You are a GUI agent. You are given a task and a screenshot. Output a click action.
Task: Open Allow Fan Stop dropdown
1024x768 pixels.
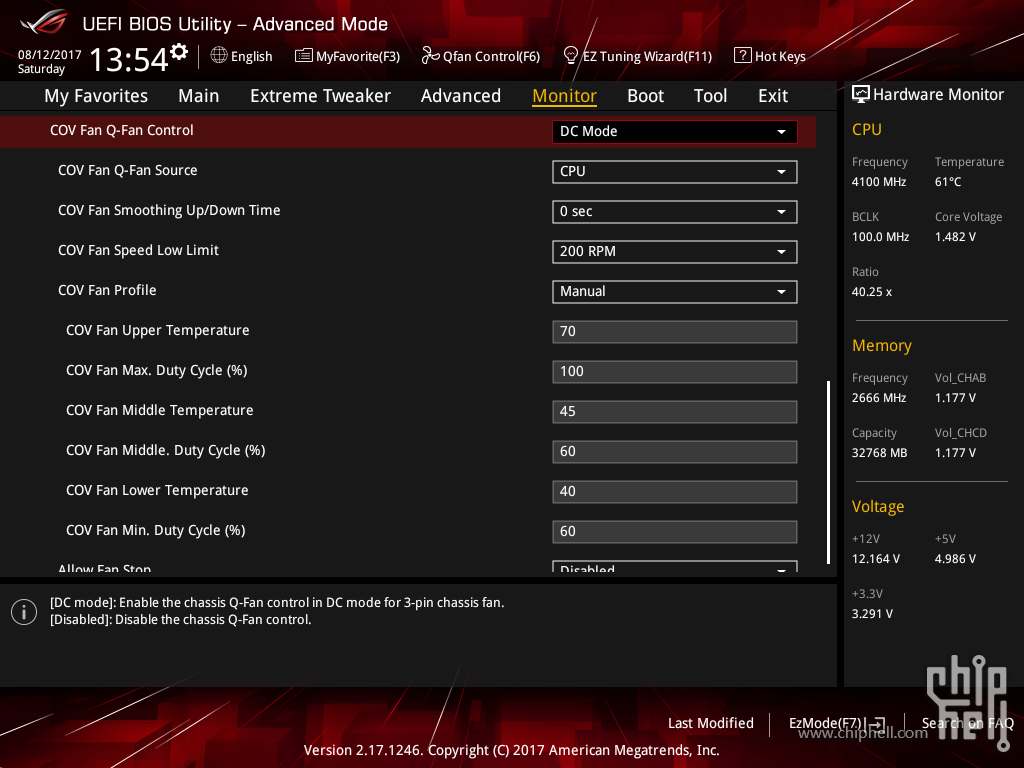675,567
